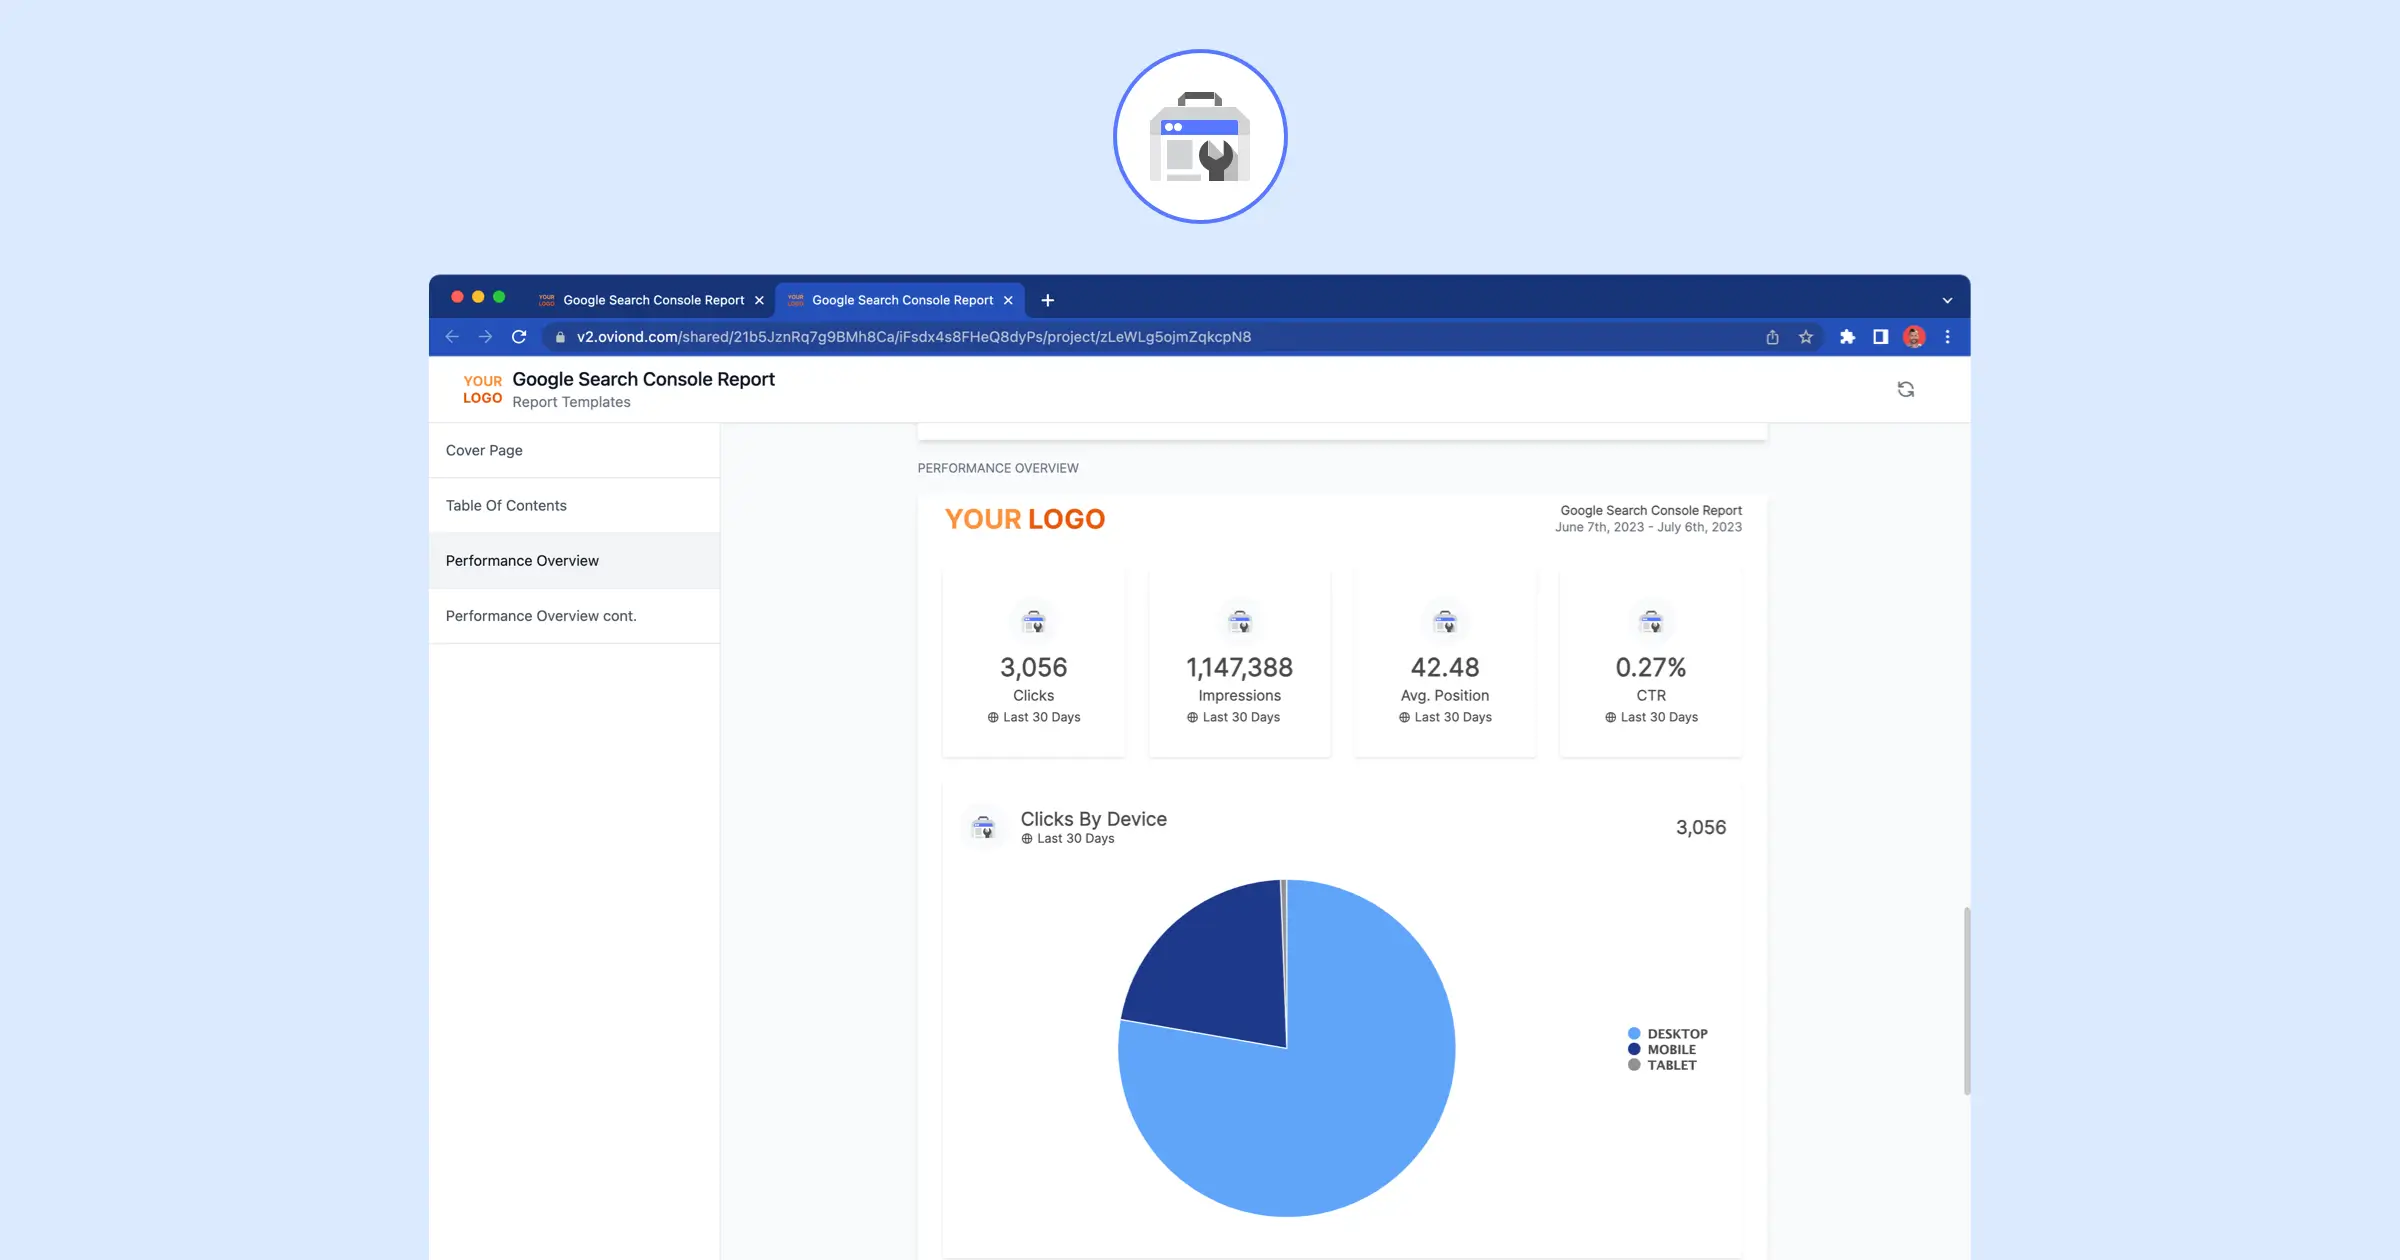Click the address bar URL
2400x1260 pixels.
click(x=913, y=337)
